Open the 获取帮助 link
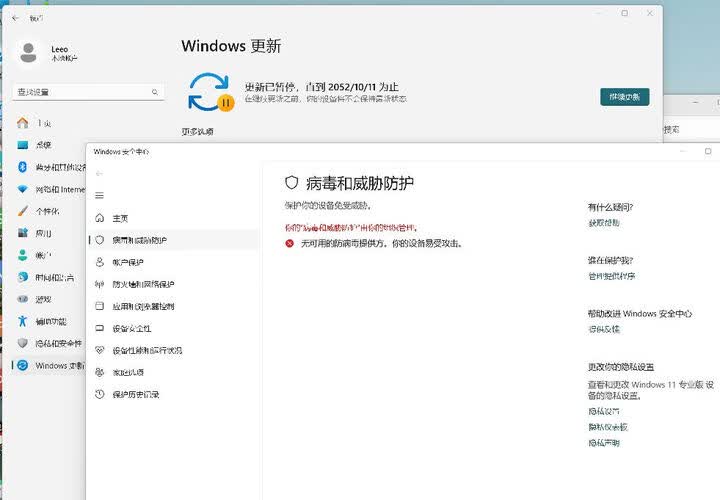Viewport: 720px width, 500px height. click(x=603, y=223)
